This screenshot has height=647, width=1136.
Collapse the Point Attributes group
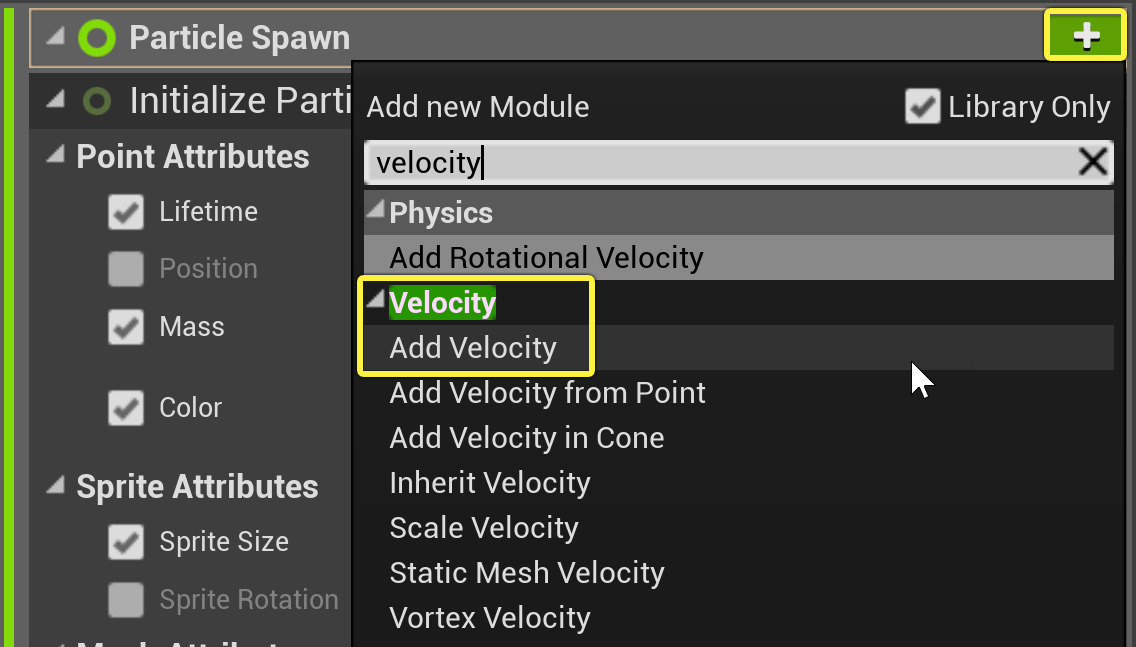pyautogui.click(x=57, y=156)
